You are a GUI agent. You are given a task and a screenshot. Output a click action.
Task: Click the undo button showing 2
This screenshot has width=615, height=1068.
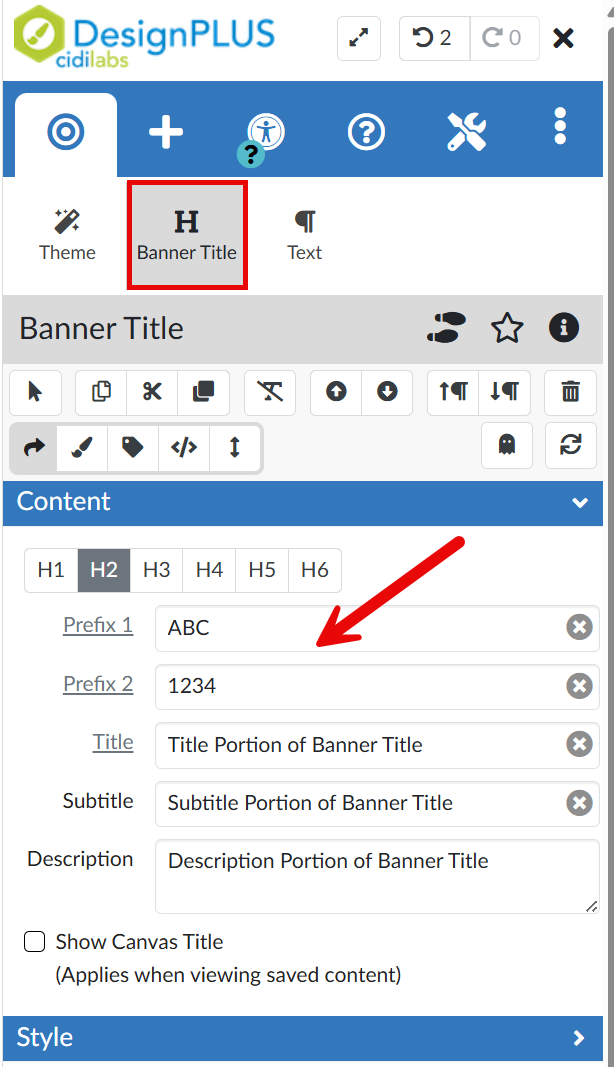[433, 38]
